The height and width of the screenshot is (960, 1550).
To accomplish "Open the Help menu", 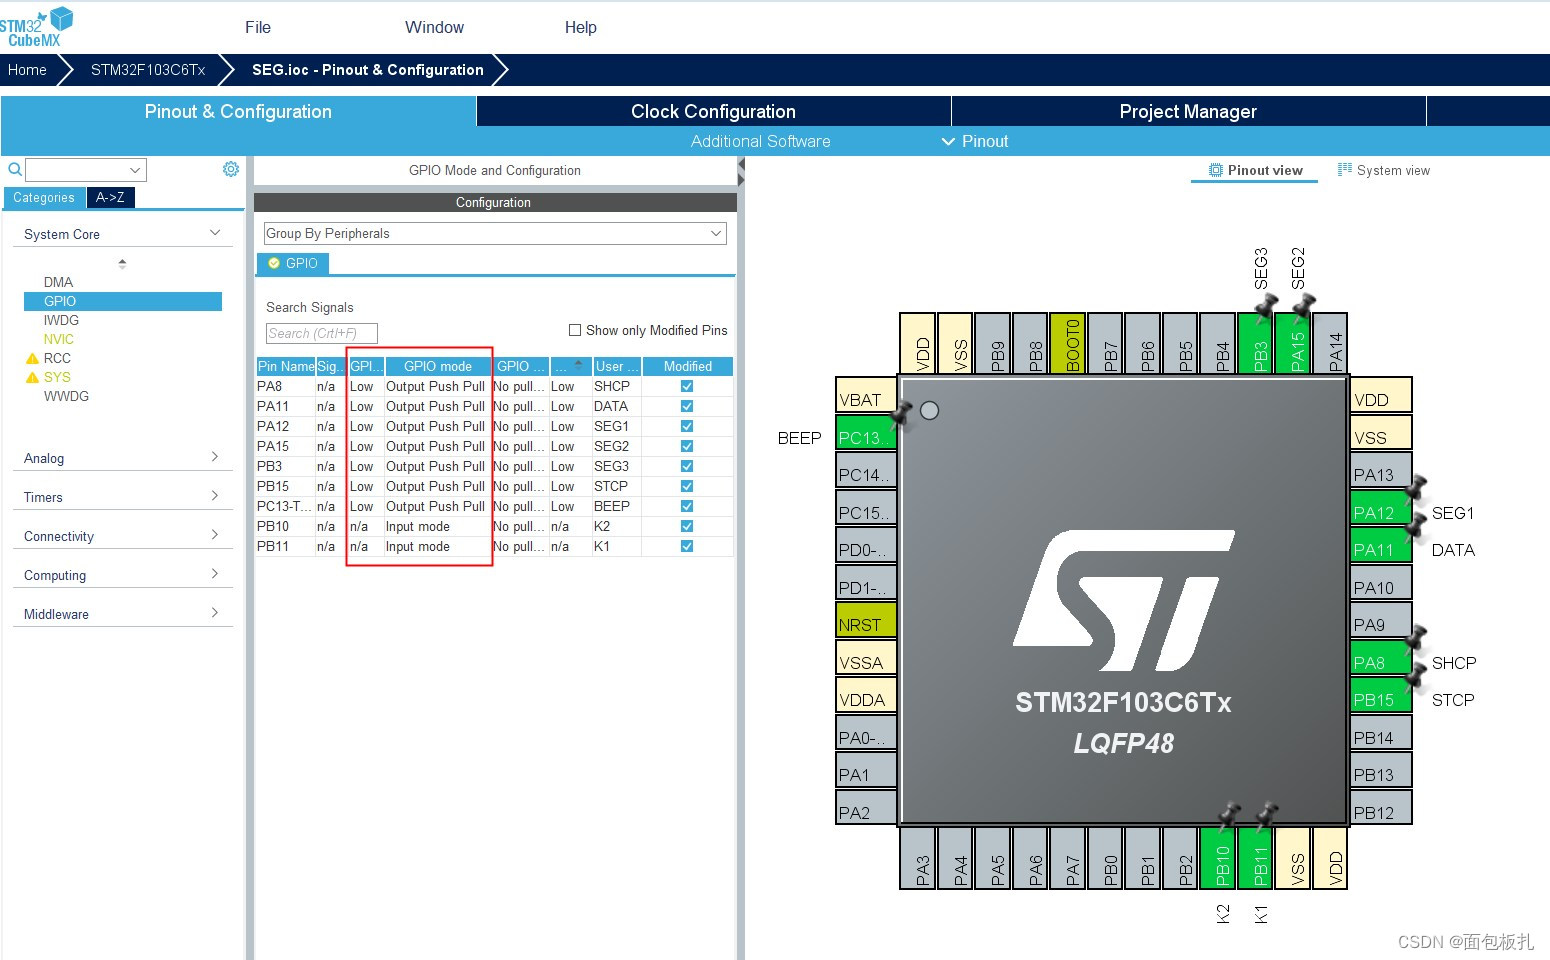I will (581, 27).
